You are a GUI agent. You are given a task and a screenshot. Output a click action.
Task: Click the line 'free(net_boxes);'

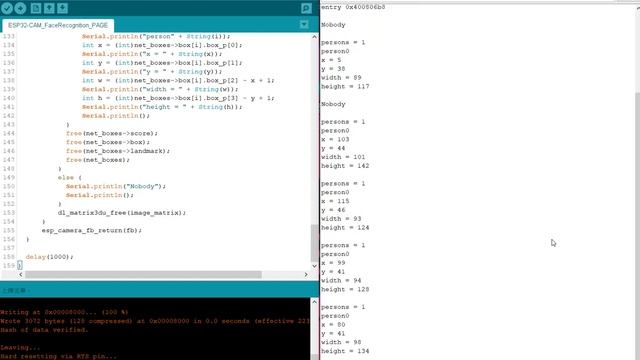tap(98, 160)
